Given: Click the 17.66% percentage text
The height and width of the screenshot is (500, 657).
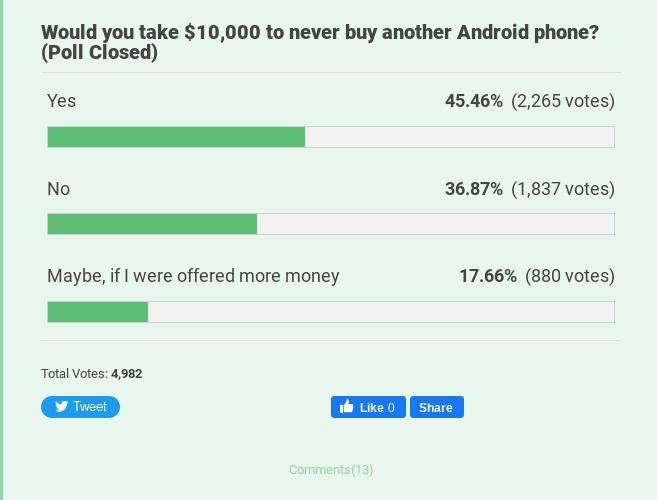Looking at the screenshot, I should point(488,276).
